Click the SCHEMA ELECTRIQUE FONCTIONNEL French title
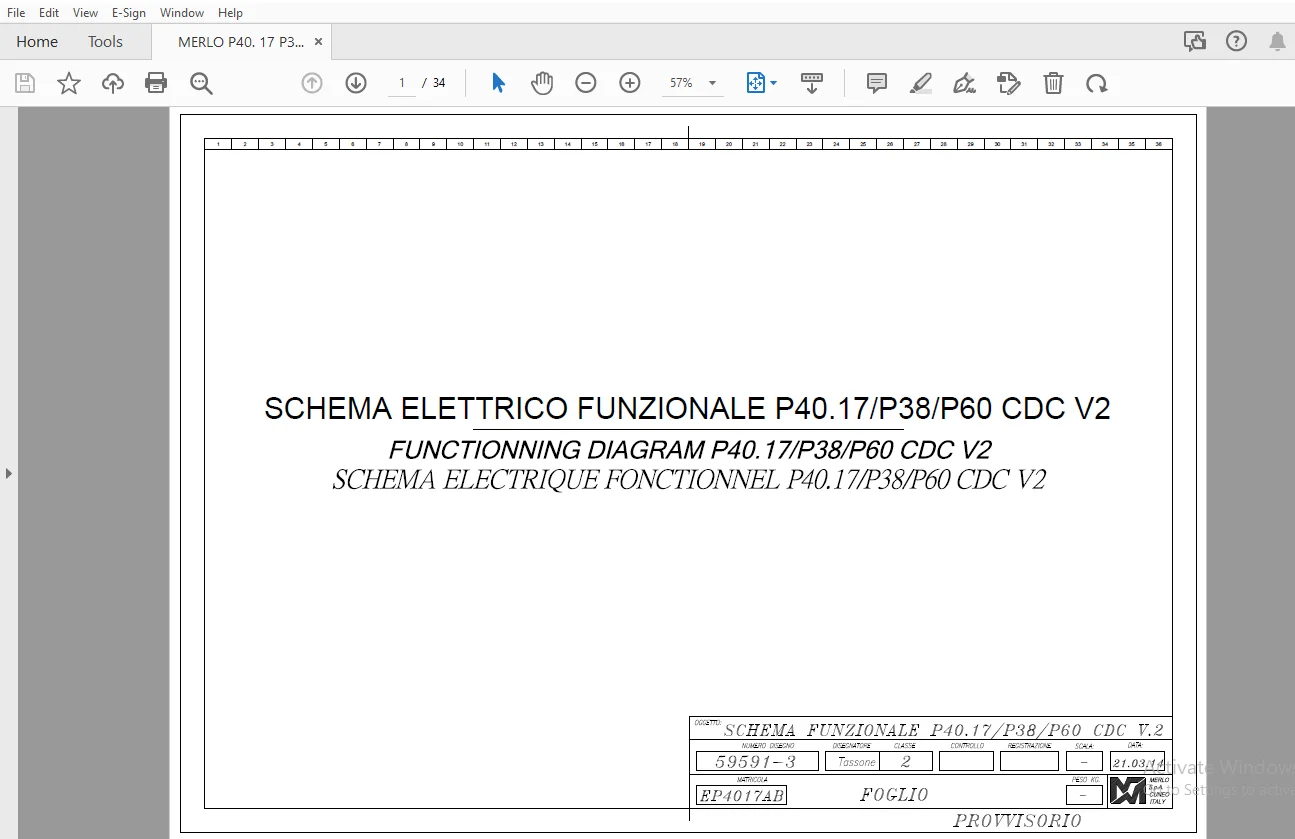Image resolution: width=1295 pixels, height=839 pixels. click(689, 480)
